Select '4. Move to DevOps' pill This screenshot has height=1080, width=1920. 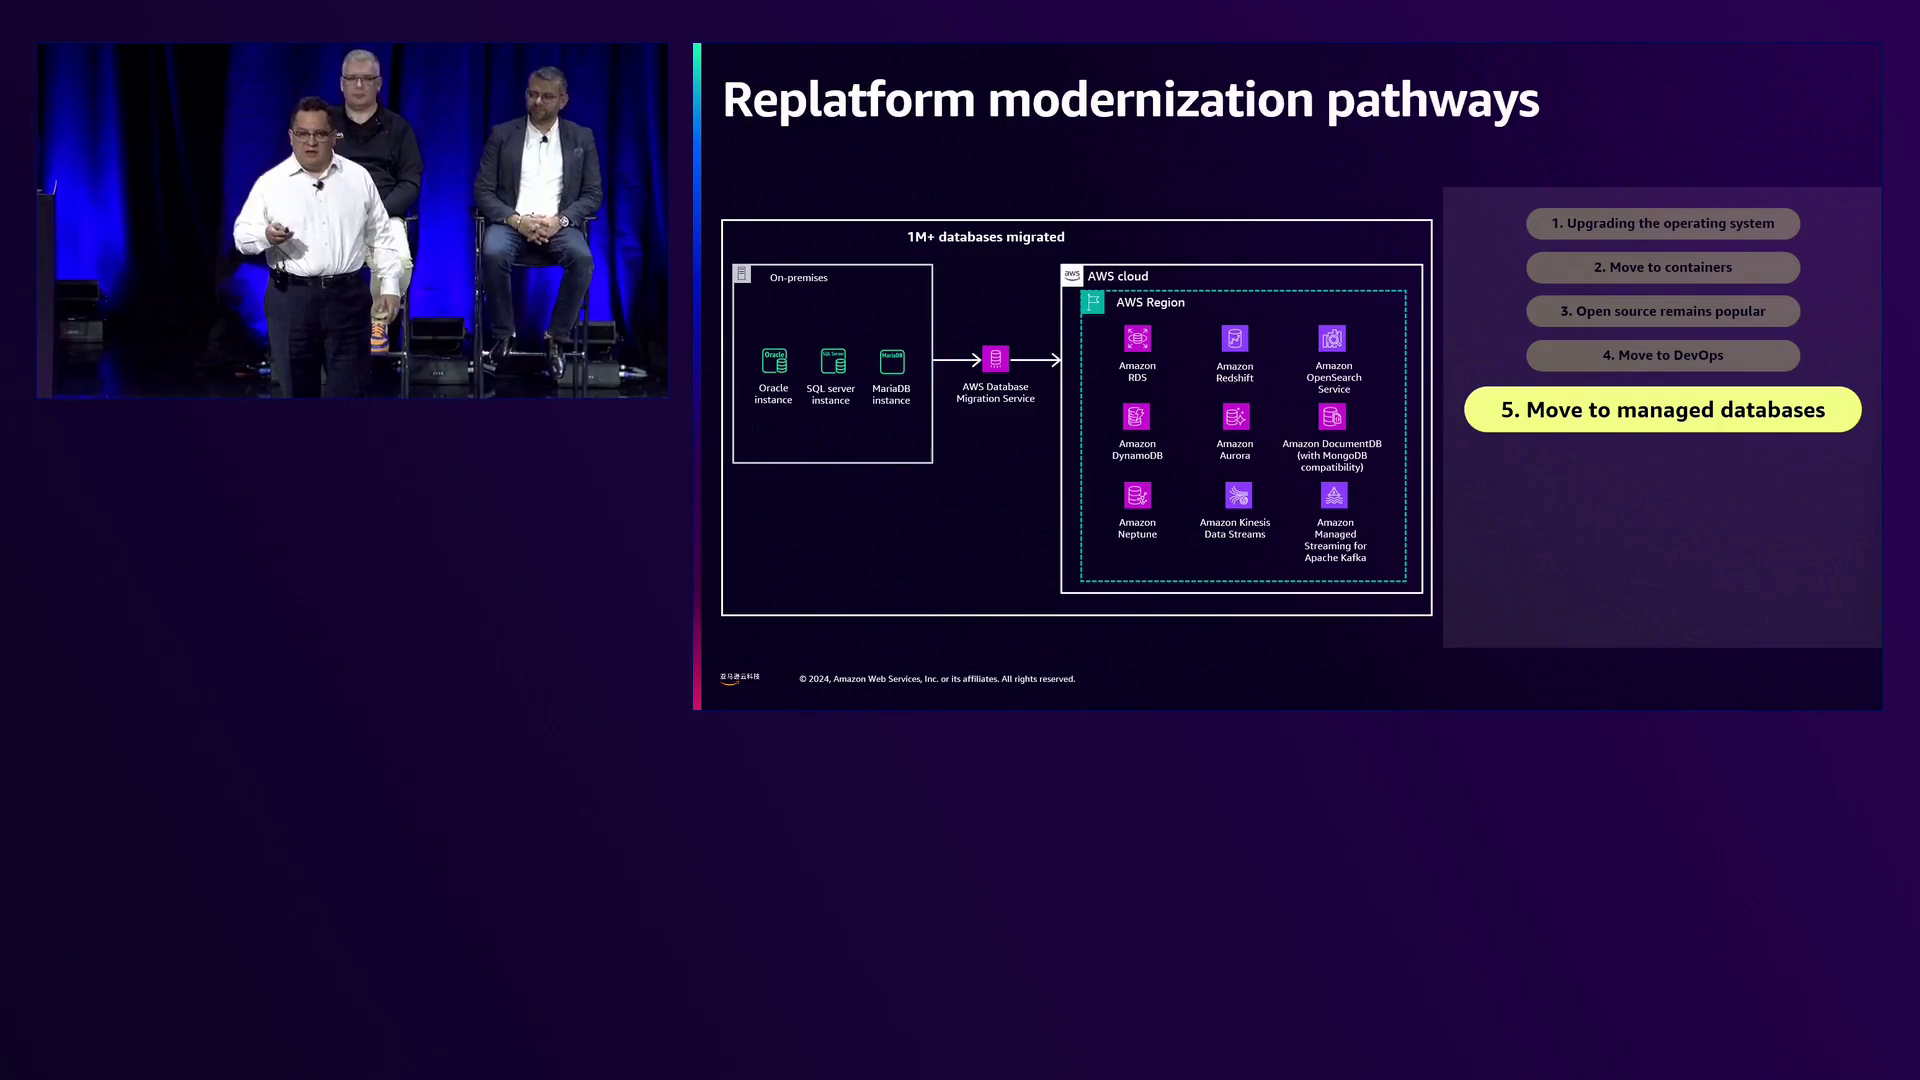(x=1663, y=356)
